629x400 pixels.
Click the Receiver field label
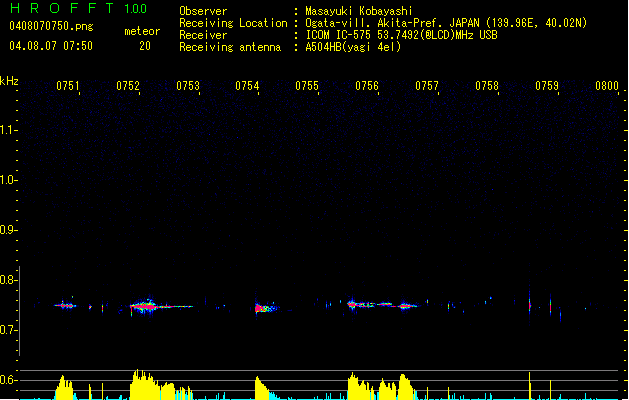[203, 35]
